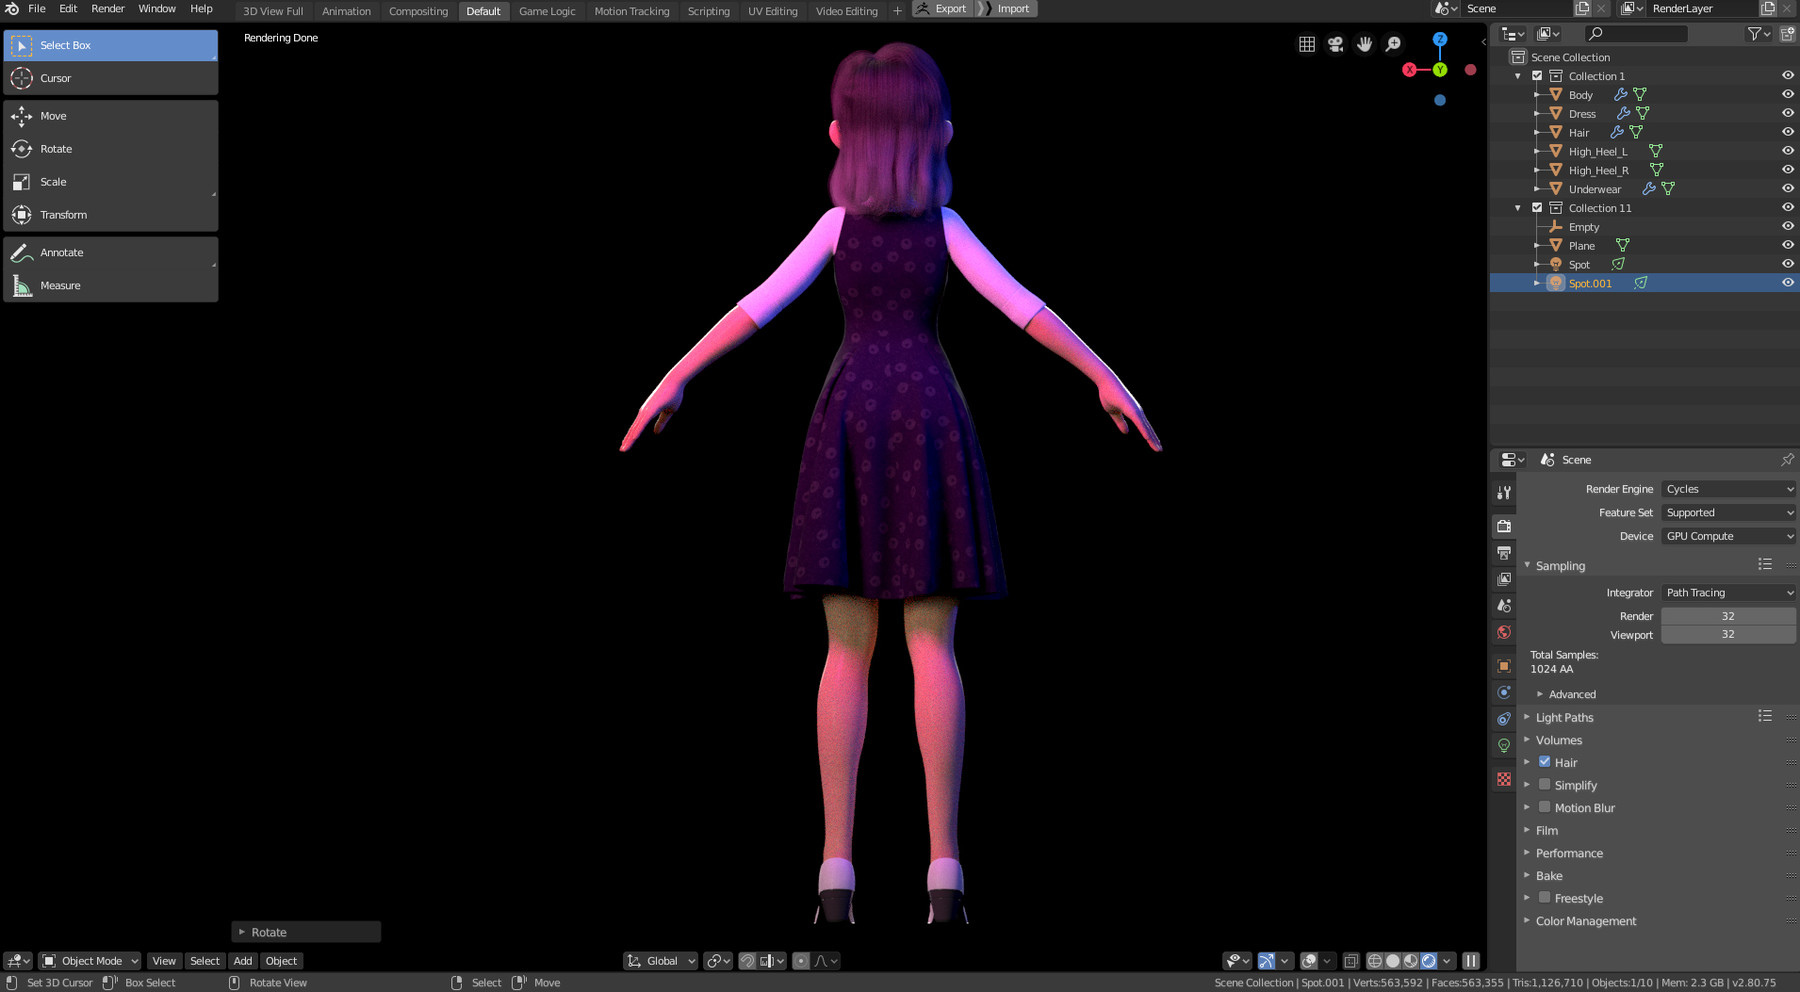Hide the Dress object in outliner

click(1788, 113)
